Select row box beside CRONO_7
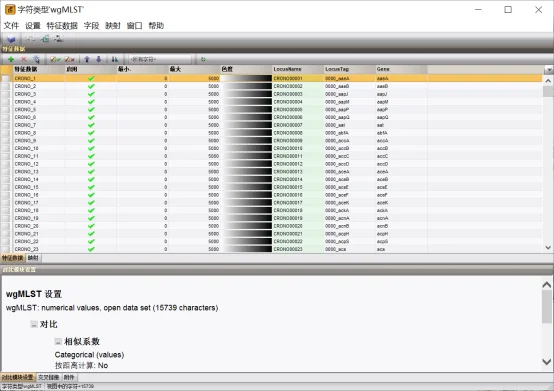The image size is (554, 391). (6, 125)
